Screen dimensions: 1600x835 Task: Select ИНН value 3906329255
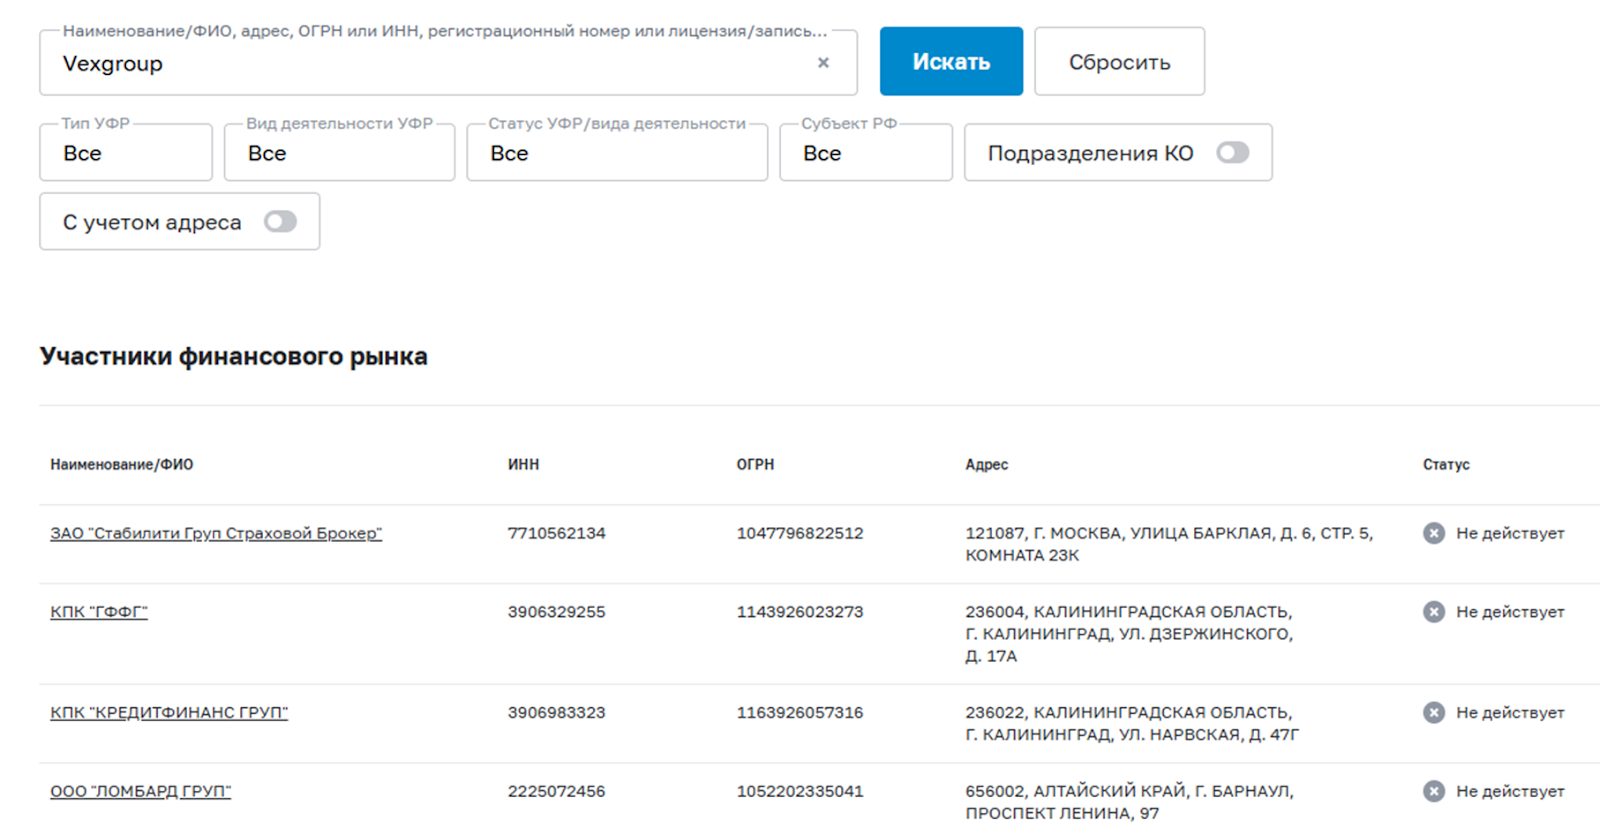556,611
